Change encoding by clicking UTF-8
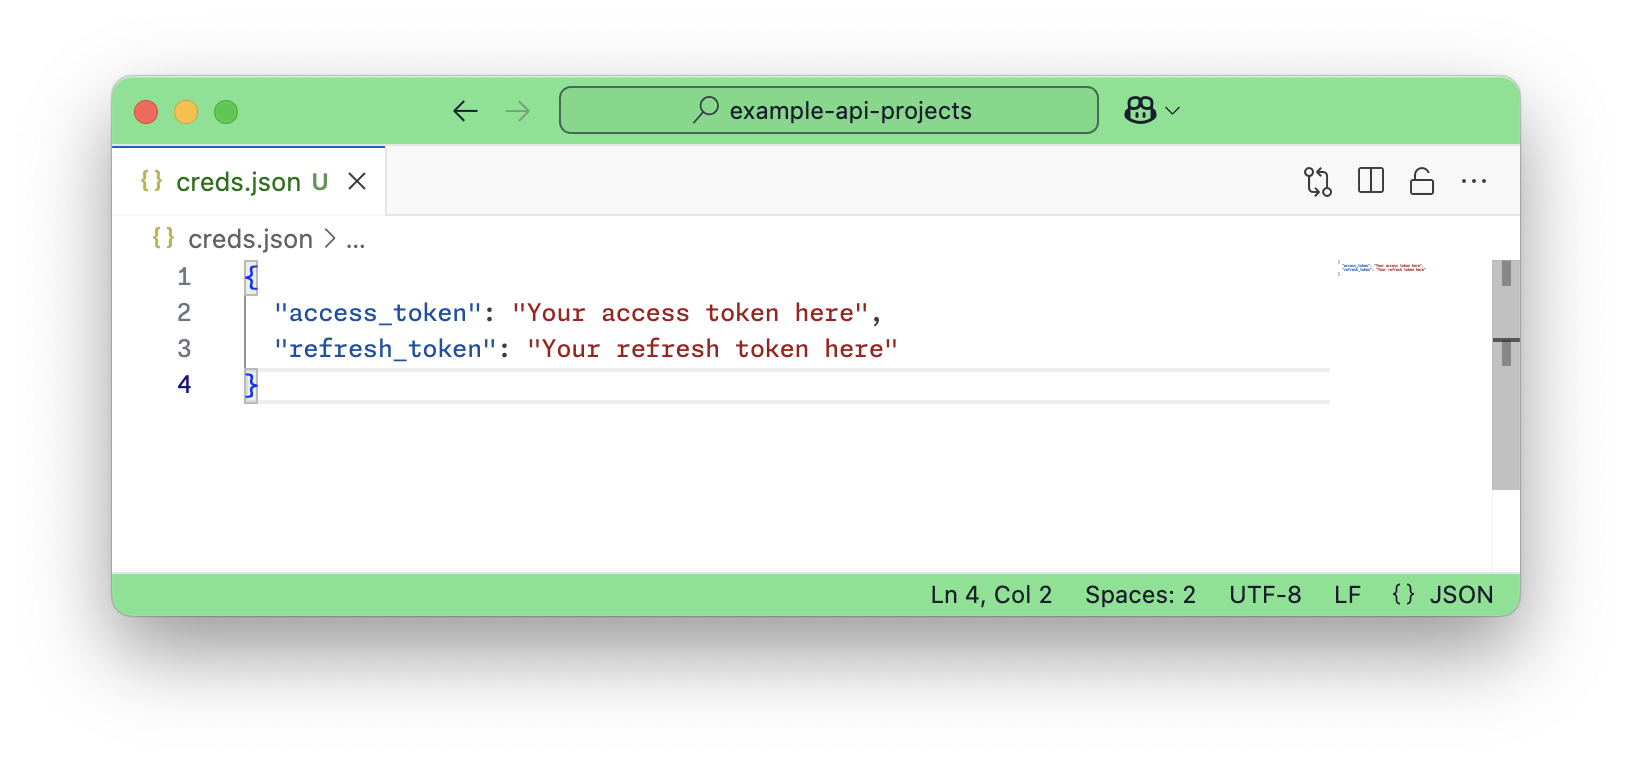 tap(1264, 594)
